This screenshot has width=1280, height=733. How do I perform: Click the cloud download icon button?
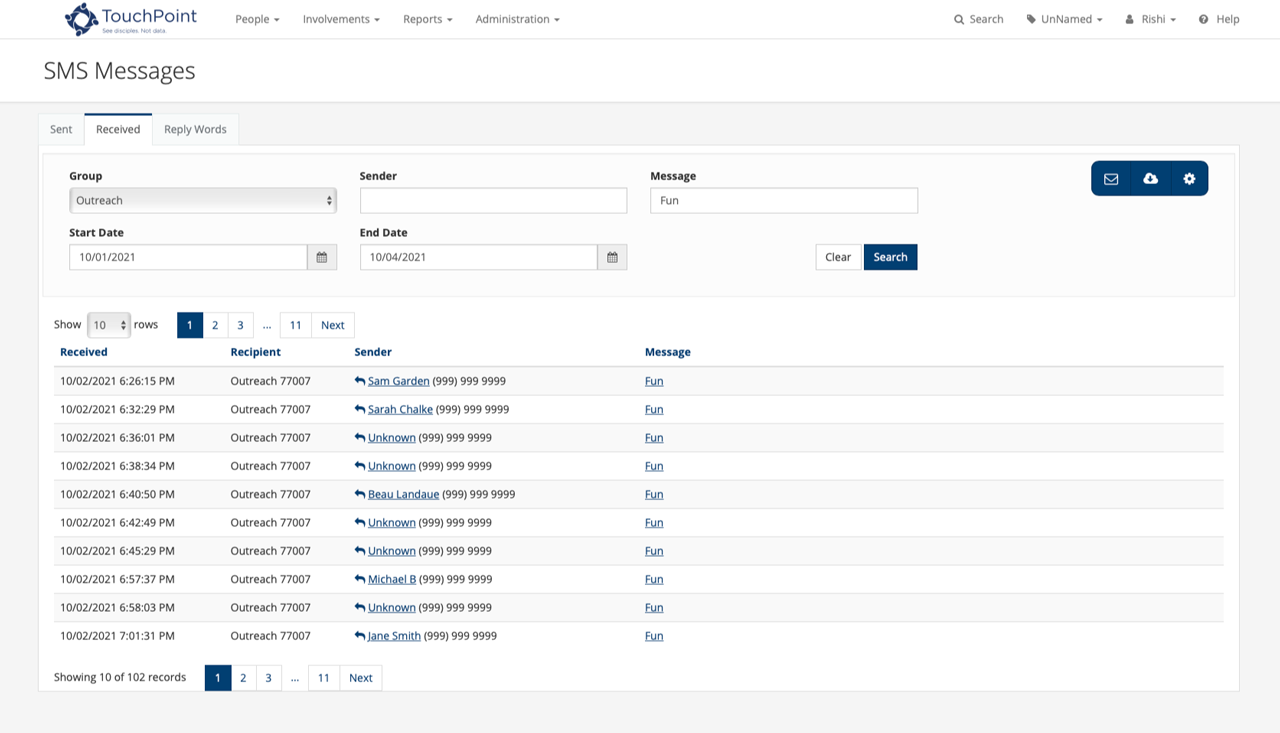pyautogui.click(x=1150, y=179)
